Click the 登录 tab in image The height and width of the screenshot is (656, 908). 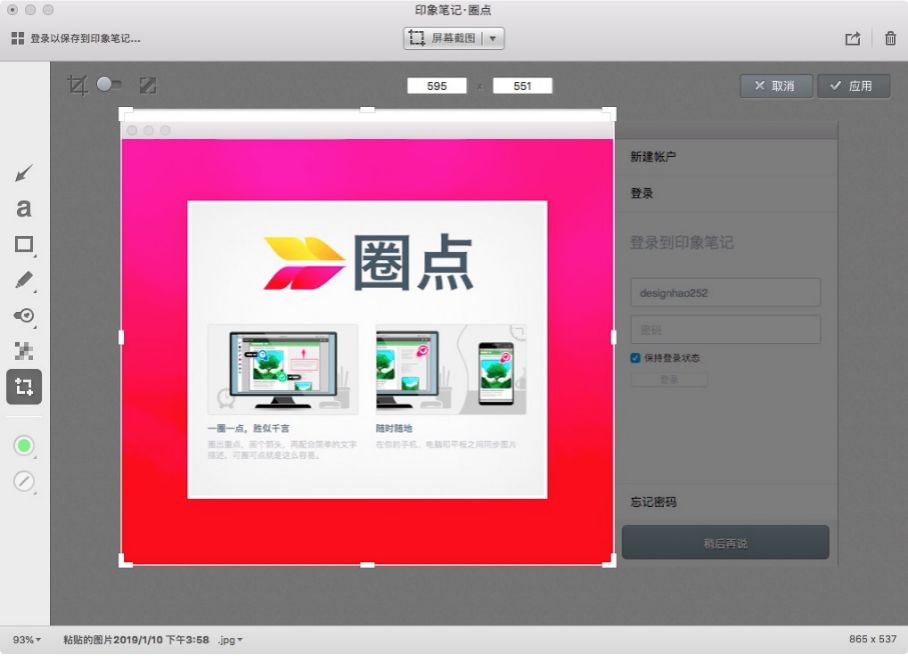click(x=642, y=193)
